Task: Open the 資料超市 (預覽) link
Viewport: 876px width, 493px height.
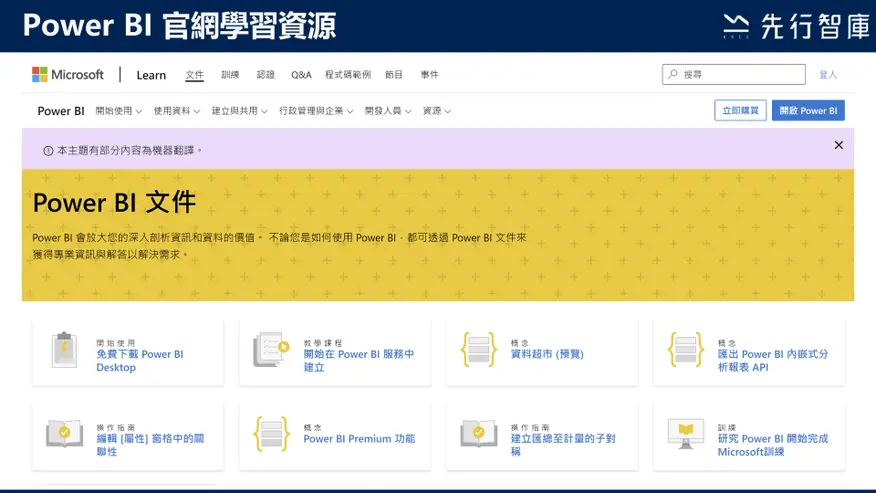Action: [547, 354]
